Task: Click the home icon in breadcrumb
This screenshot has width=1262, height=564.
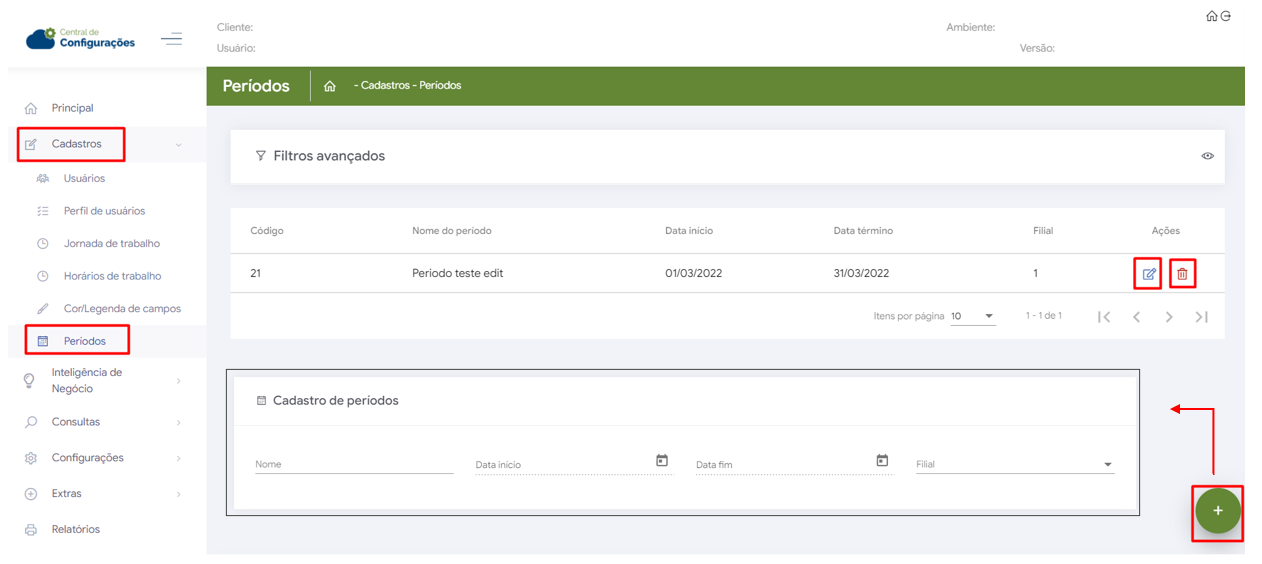Action: click(x=330, y=86)
